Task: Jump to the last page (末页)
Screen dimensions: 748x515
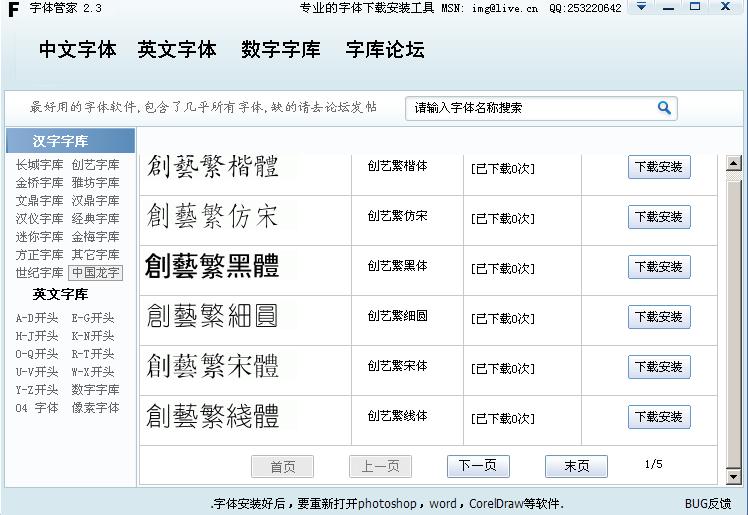Action: [576, 466]
